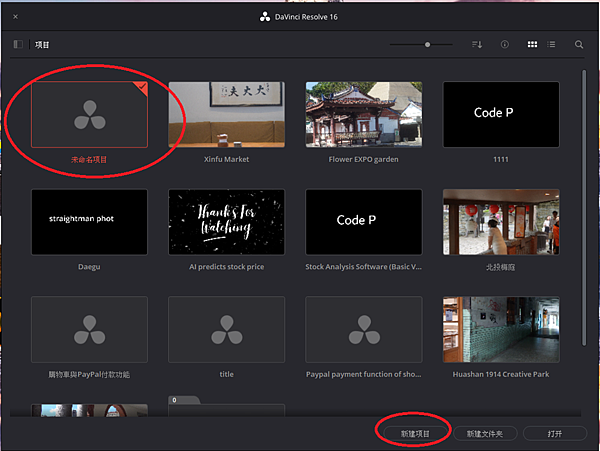Image resolution: width=600 pixels, height=451 pixels.
Task: Select the Xinfu Market project thumbnail
Action: (227, 114)
